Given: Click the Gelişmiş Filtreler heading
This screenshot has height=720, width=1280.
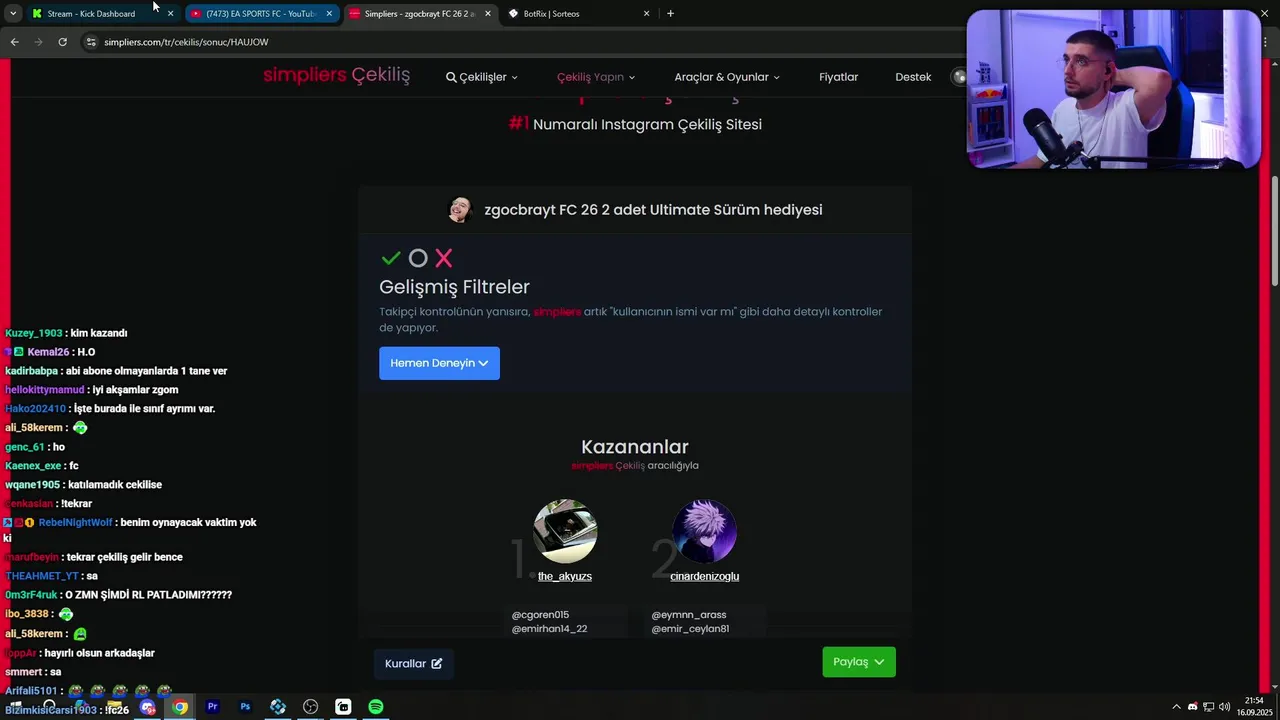Looking at the screenshot, I should click(454, 287).
